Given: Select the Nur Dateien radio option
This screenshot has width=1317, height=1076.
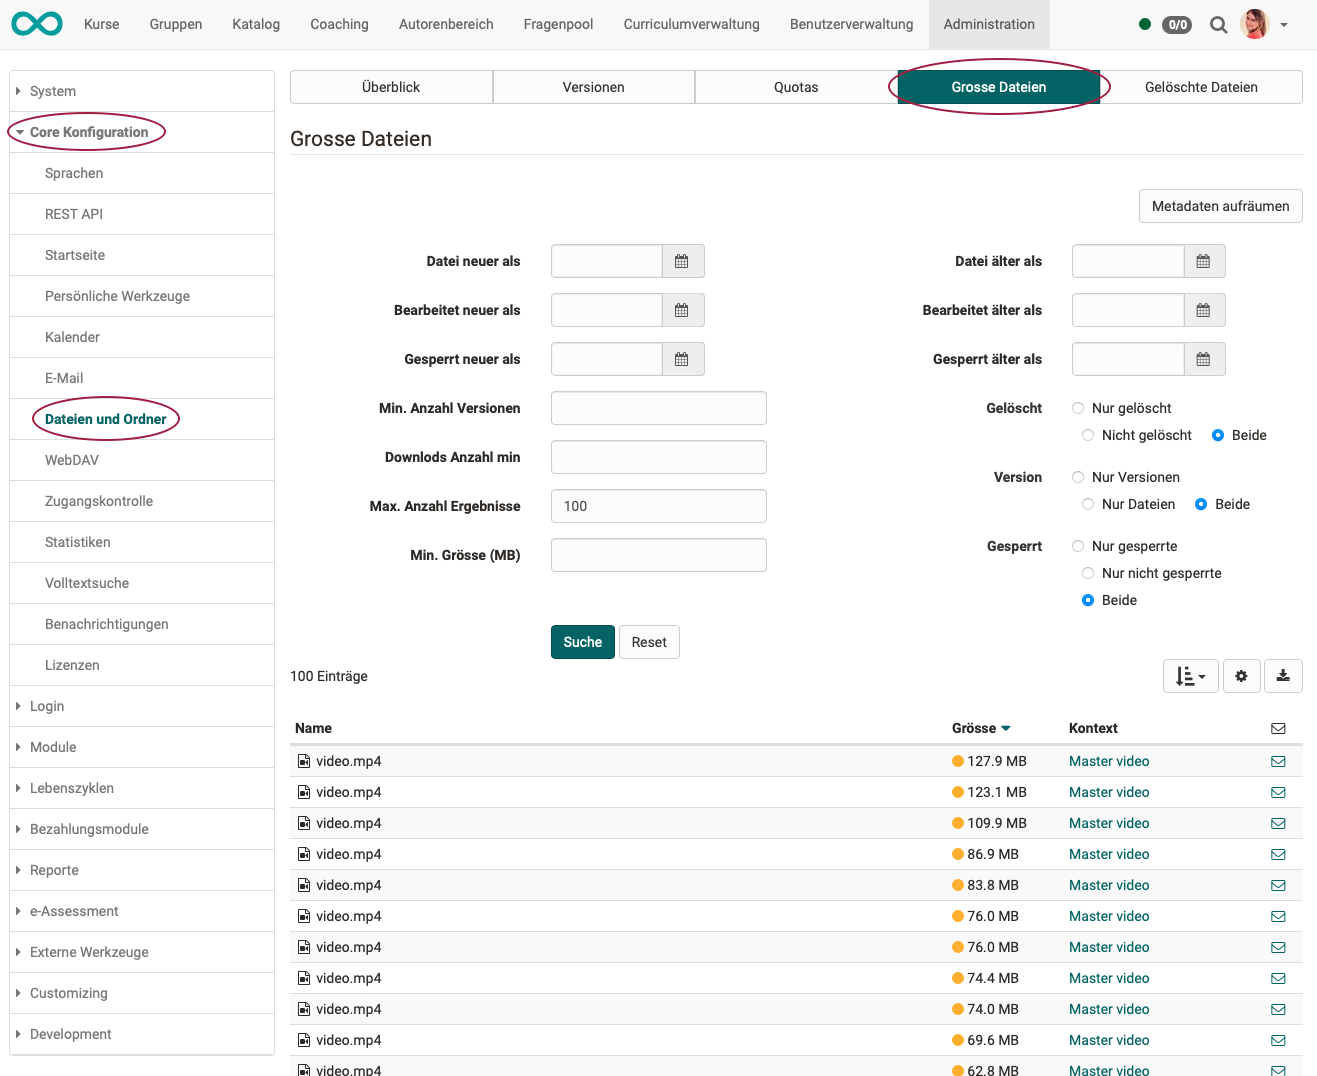Looking at the screenshot, I should click(1088, 504).
